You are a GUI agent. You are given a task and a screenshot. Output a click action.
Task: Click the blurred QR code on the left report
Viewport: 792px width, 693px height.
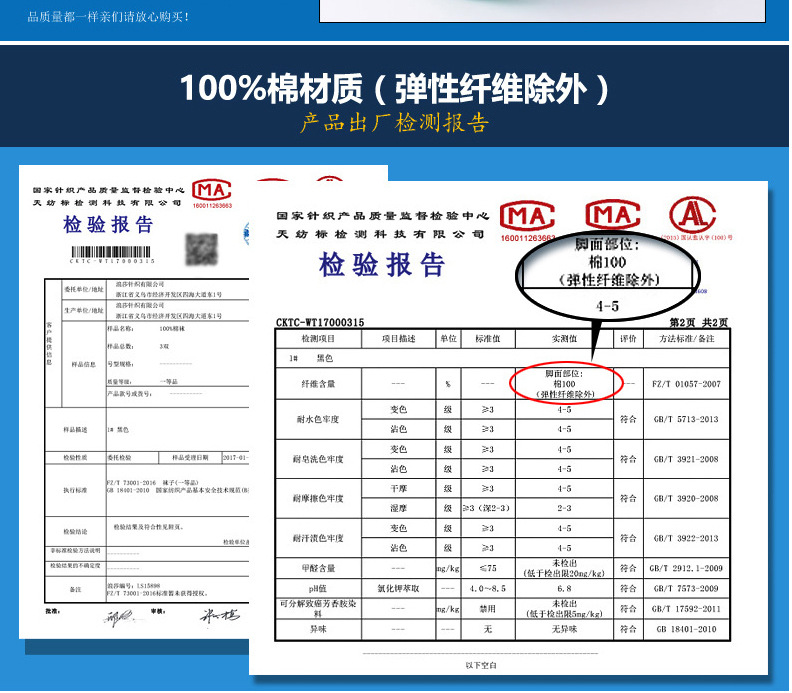tap(202, 249)
